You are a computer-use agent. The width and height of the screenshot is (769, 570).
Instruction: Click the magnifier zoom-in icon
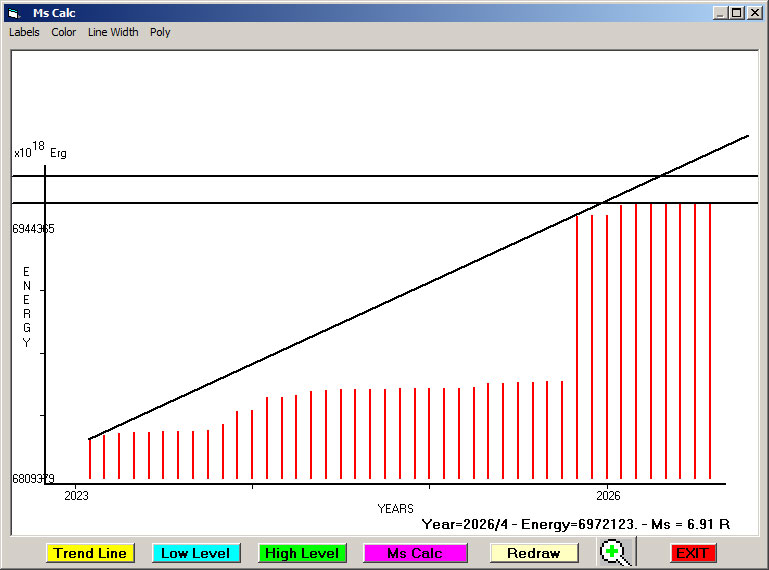[615, 552]
